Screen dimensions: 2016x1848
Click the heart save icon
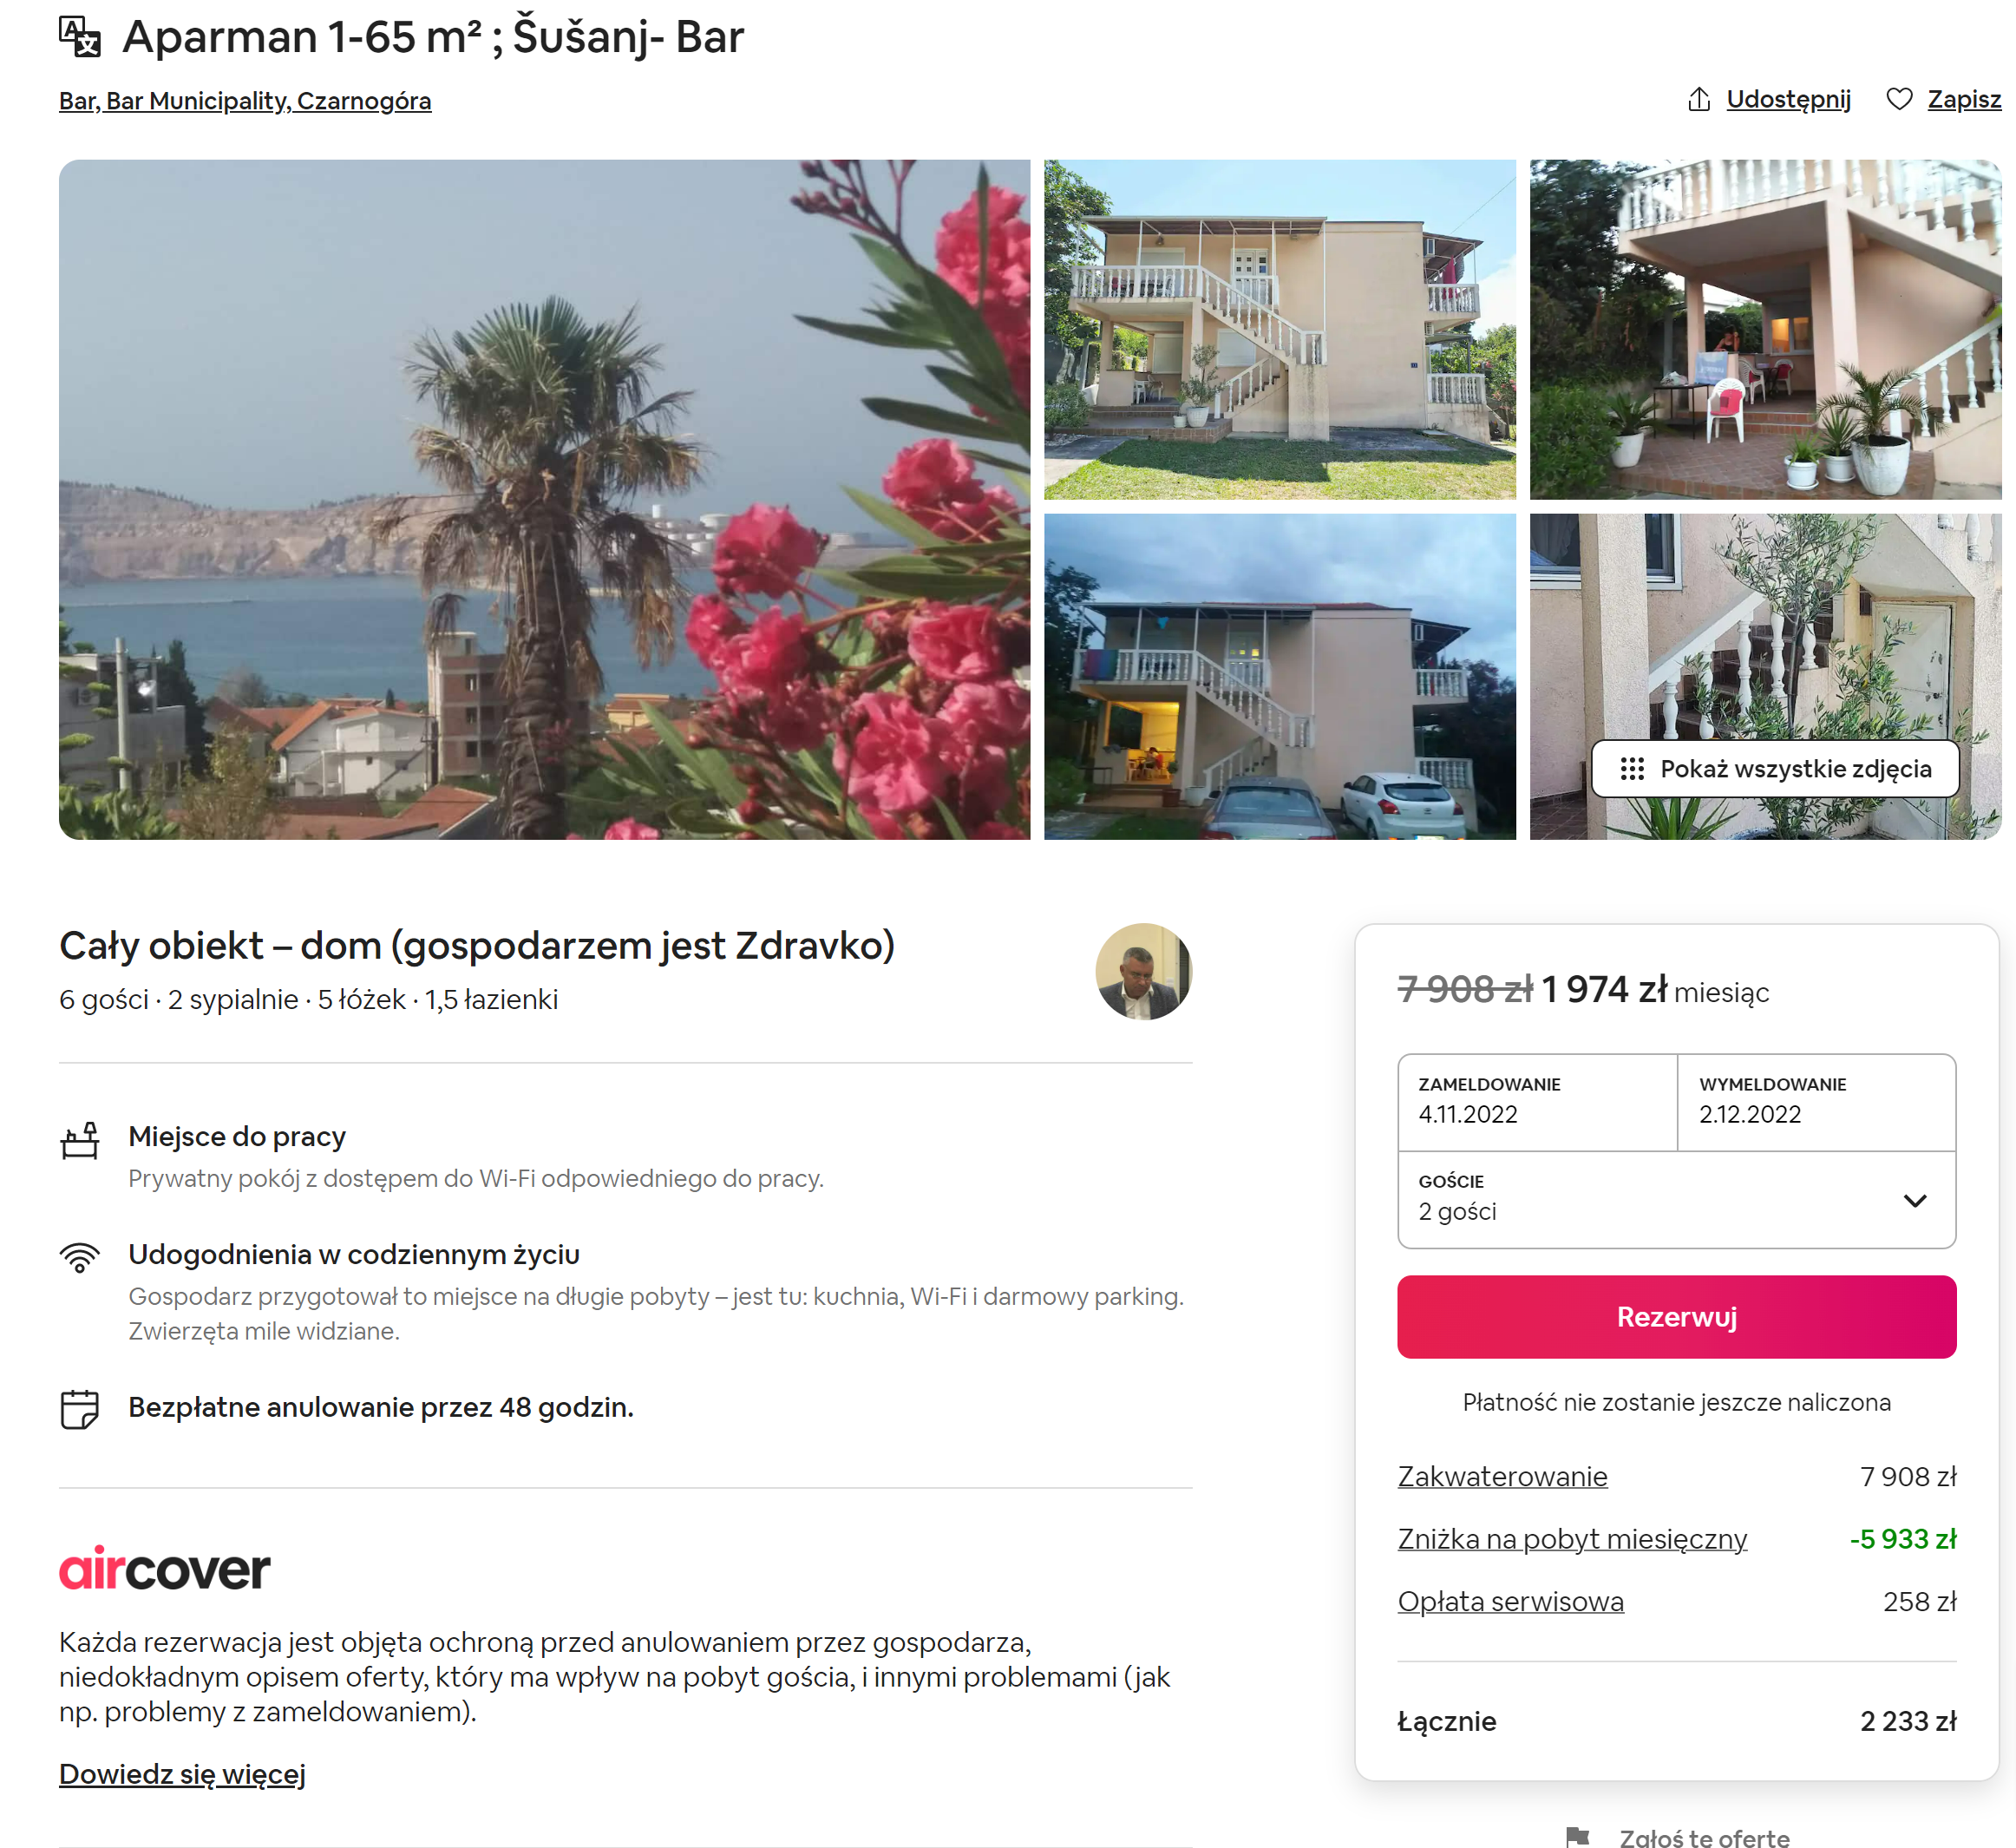(1899, 99)
